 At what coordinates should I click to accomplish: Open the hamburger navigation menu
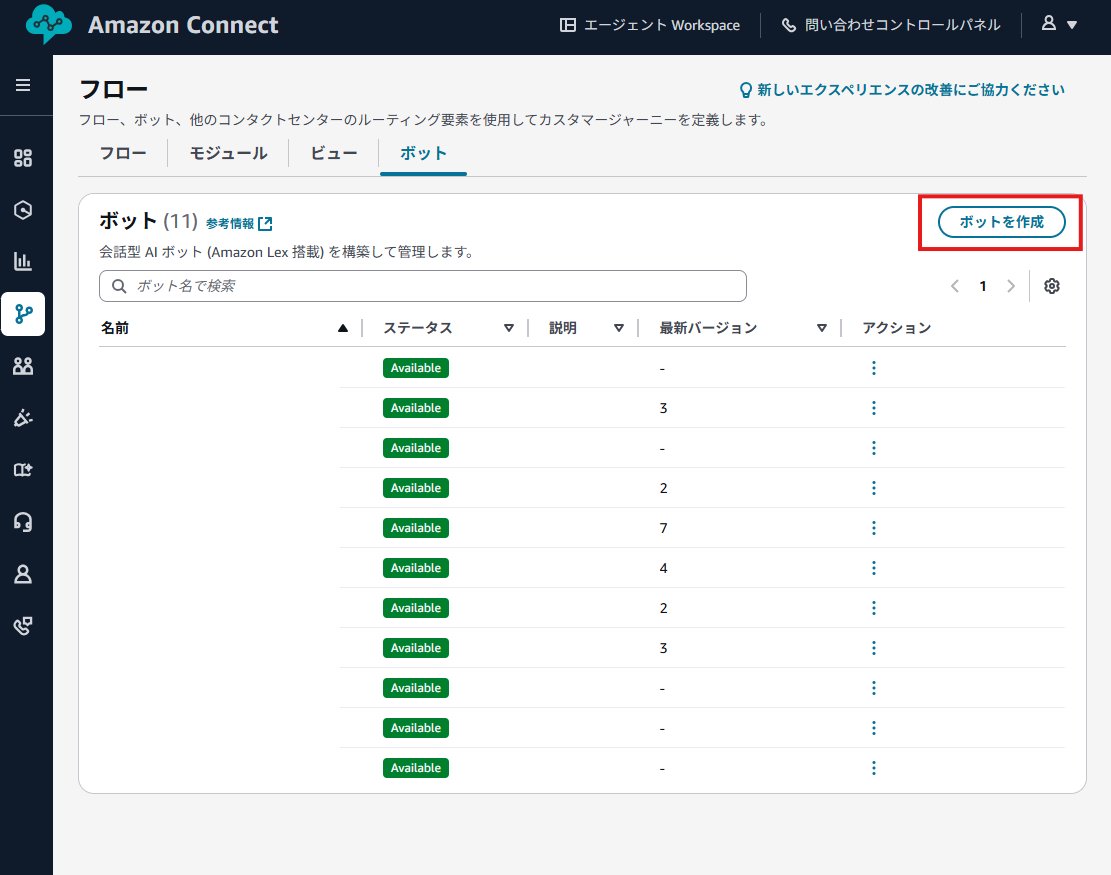[x=23, y=85]
